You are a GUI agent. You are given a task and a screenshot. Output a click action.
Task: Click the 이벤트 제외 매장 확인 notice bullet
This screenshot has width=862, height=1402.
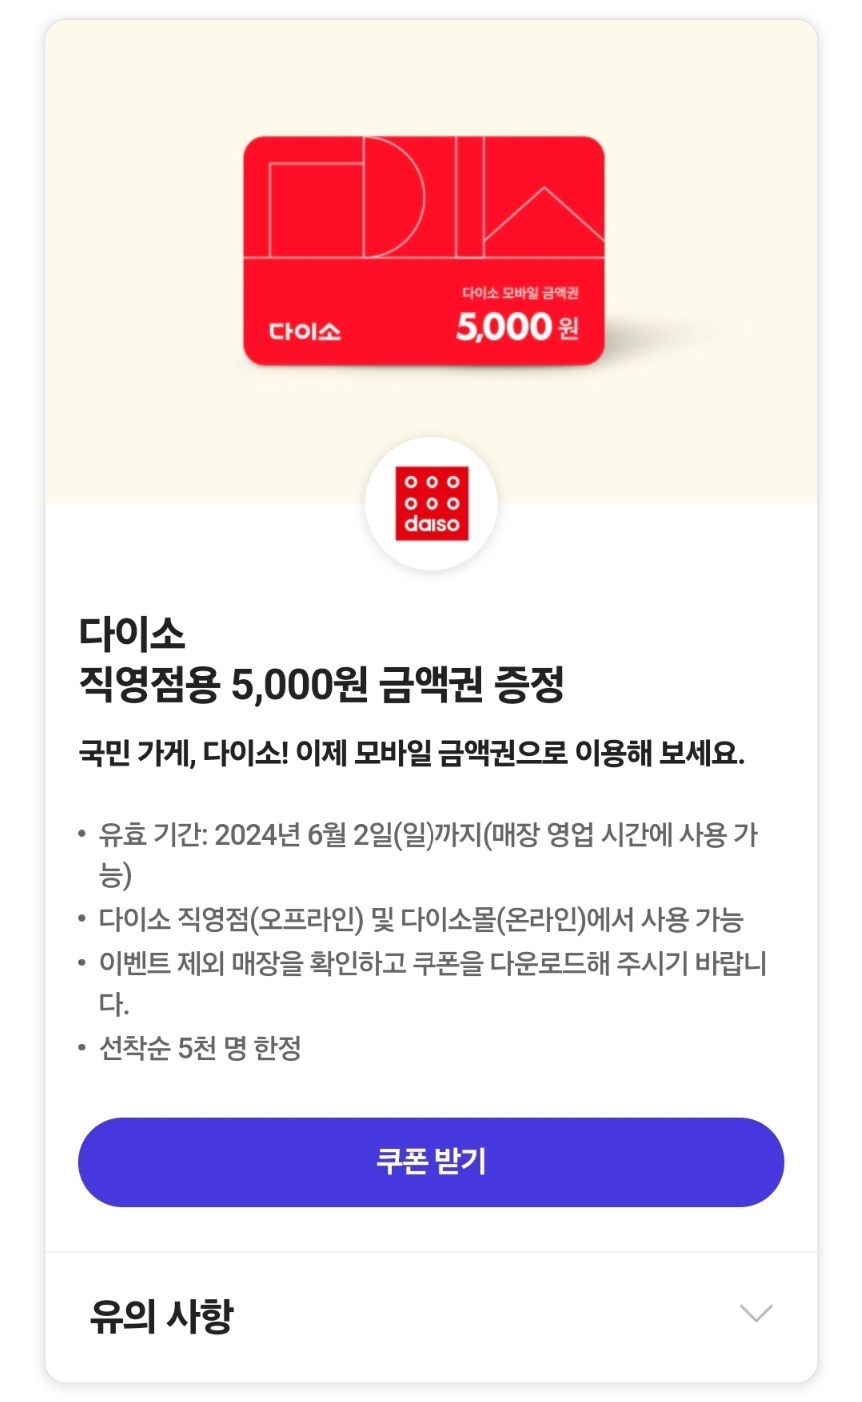coord(422,983)
